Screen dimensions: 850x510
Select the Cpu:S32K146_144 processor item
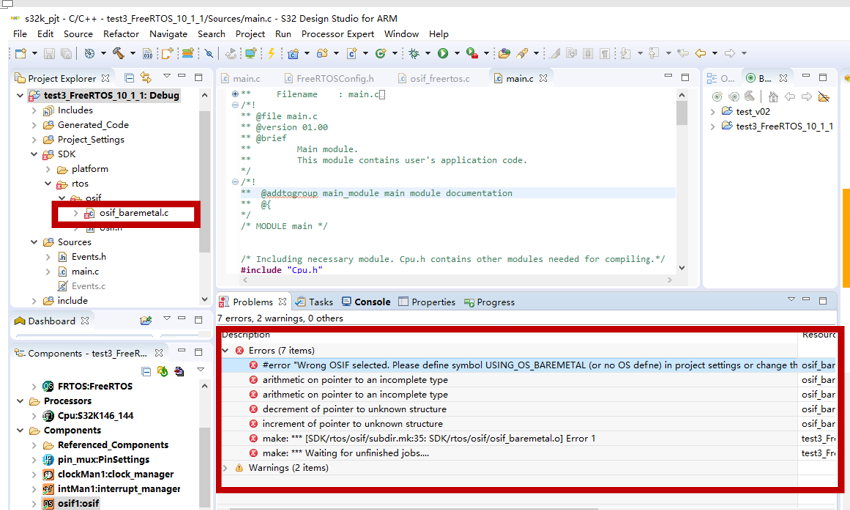pos(95,416)
